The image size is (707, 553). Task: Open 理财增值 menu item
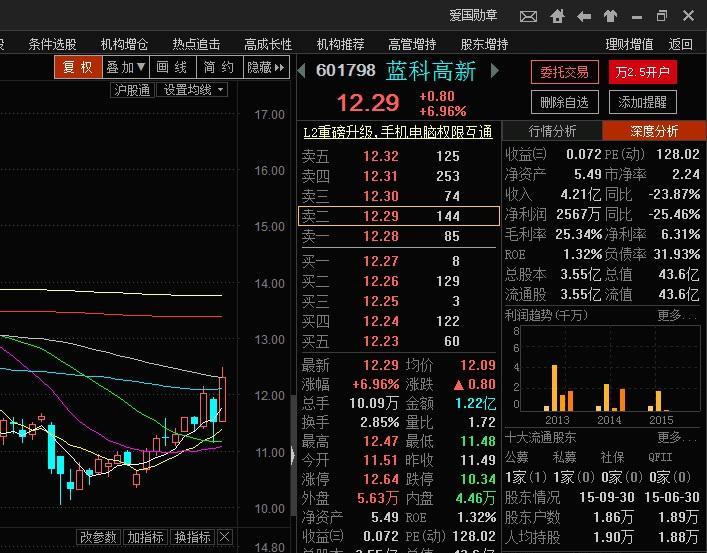(629, 44)
